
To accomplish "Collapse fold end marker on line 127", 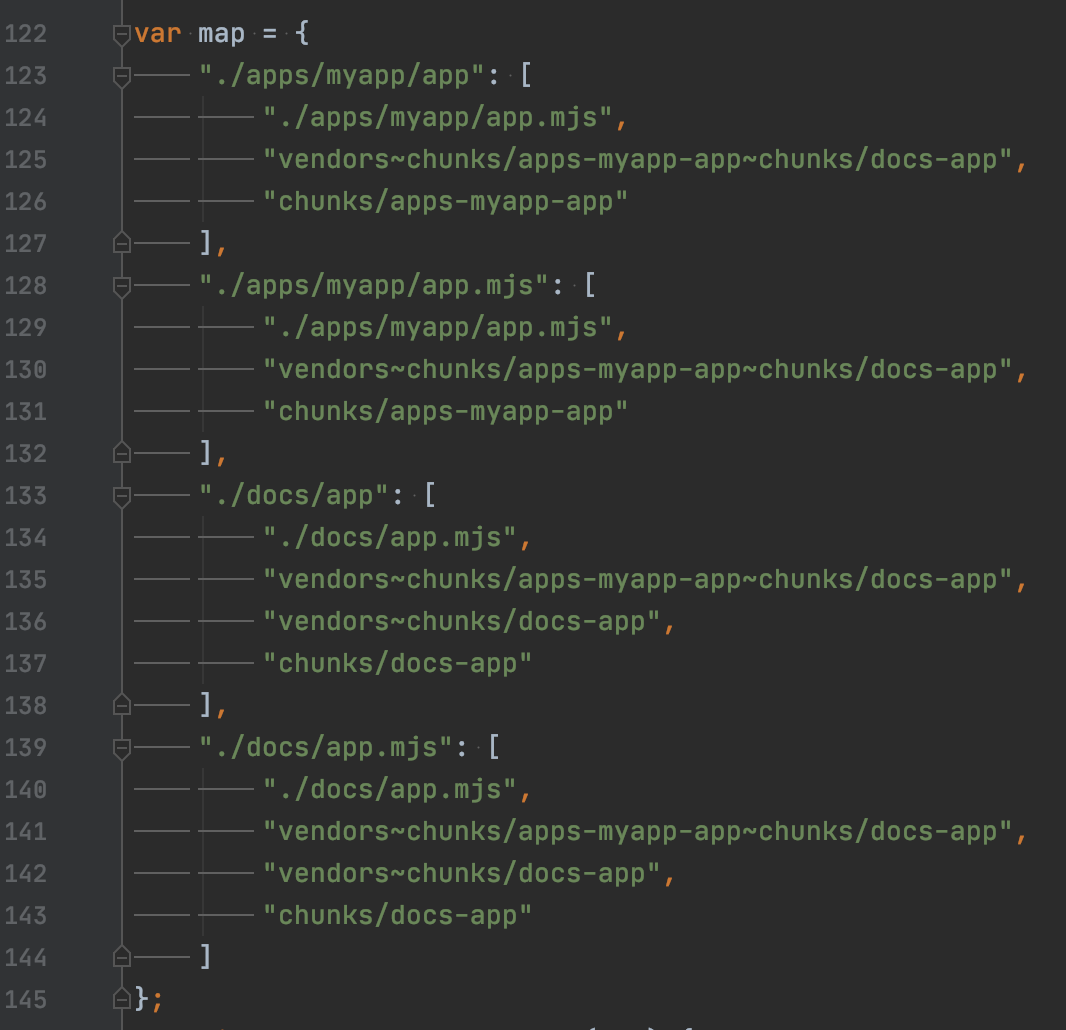I will click(x=122, y=243).
